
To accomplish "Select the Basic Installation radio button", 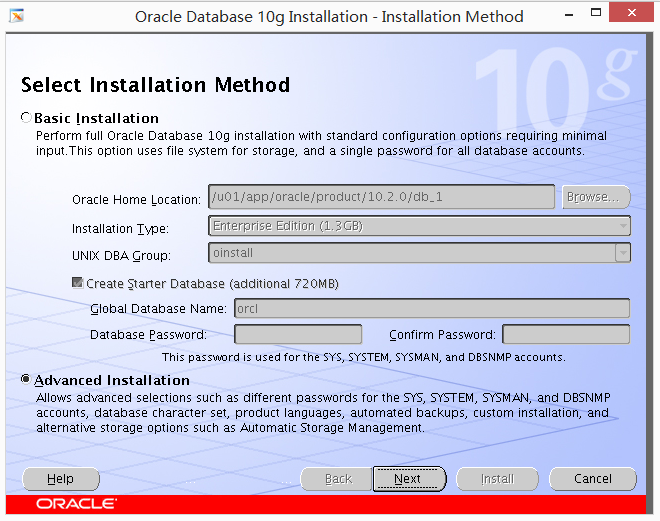I will (x=26, y=117).
